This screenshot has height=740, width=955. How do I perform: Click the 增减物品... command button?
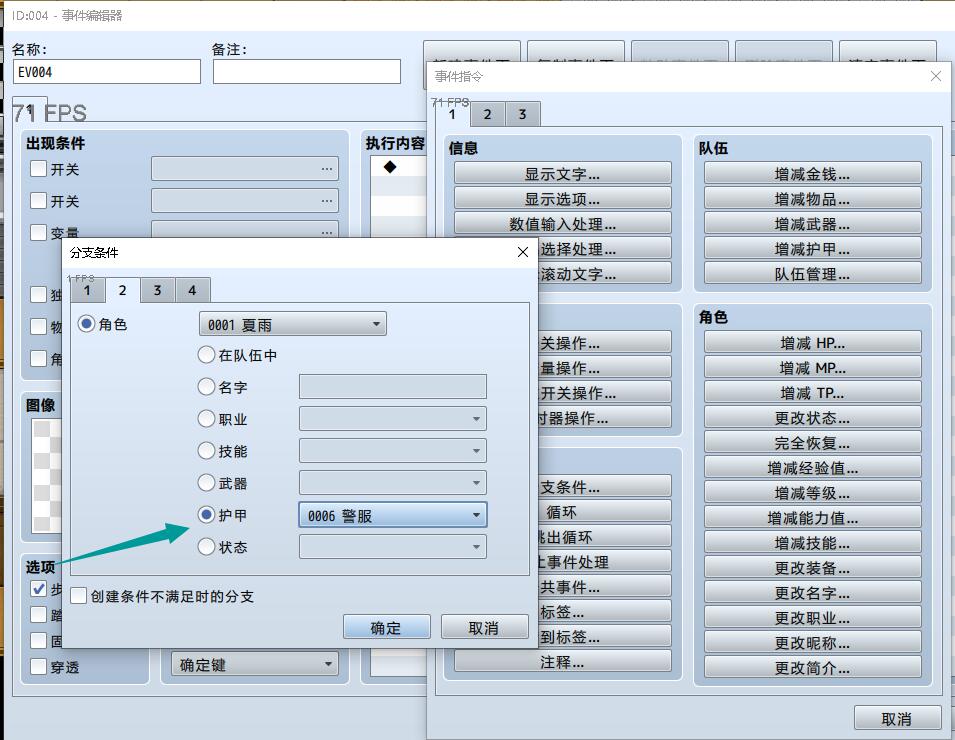tap(812, 199)
